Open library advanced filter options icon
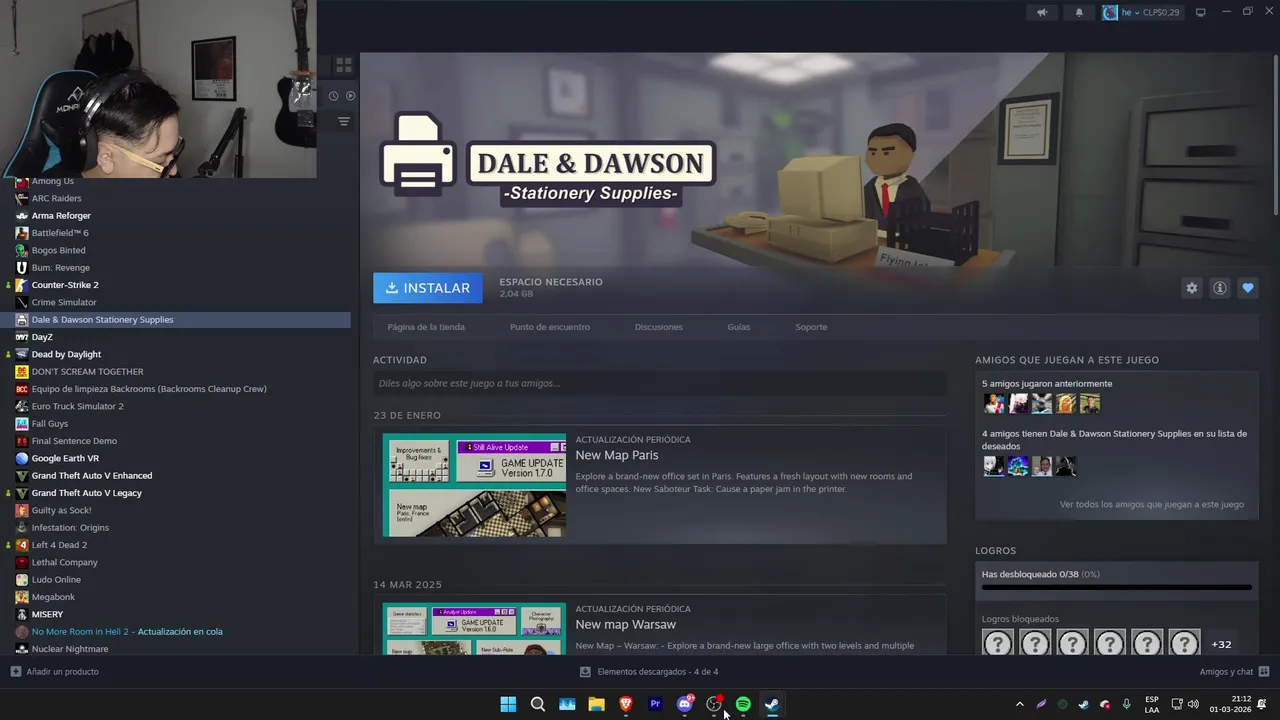Viewport: 1280px width, 720px height. tap(343, 121)
